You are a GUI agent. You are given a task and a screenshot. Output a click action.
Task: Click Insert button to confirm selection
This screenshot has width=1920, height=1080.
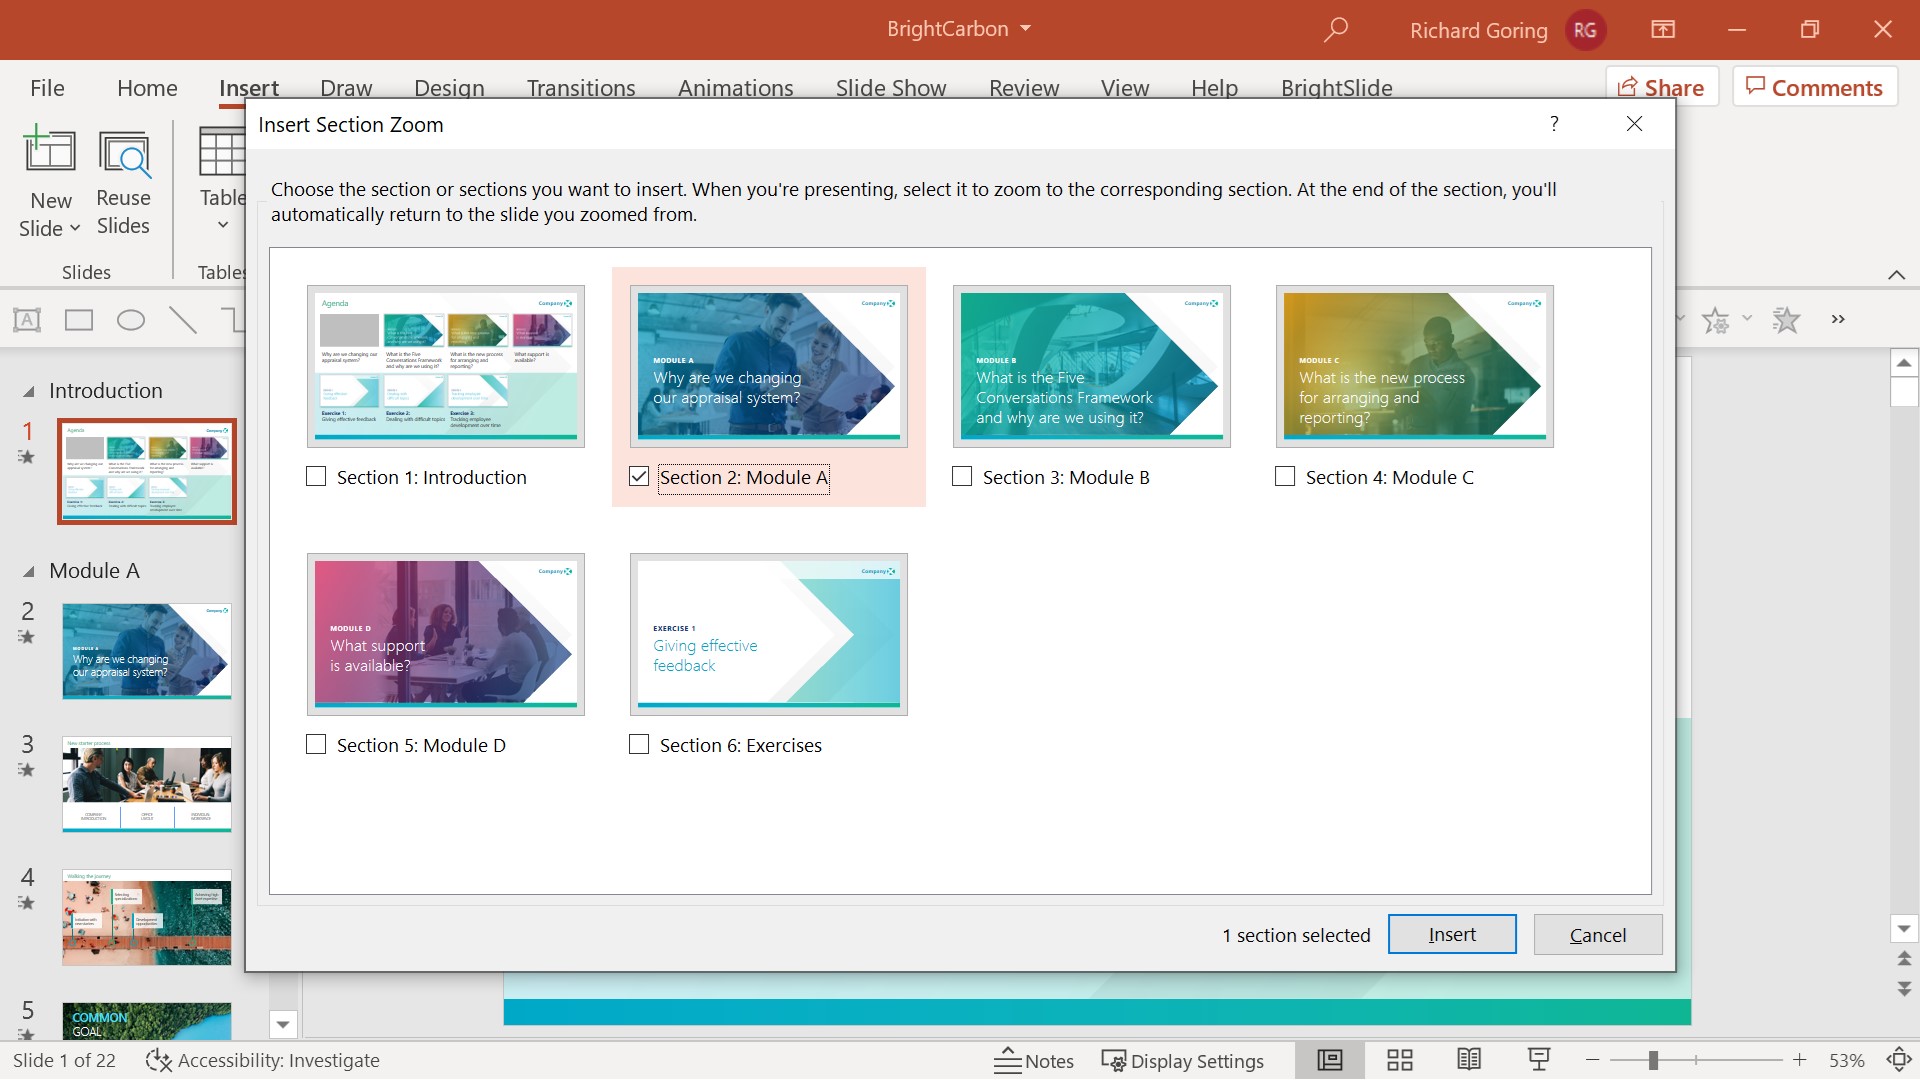click(x=1452, y=935)
